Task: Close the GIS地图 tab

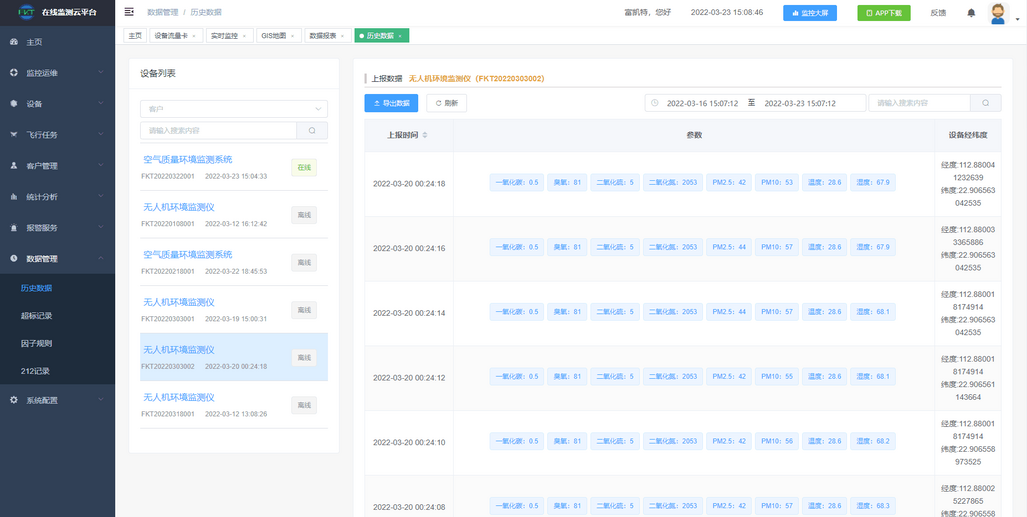Action: (x=293, y=36)
